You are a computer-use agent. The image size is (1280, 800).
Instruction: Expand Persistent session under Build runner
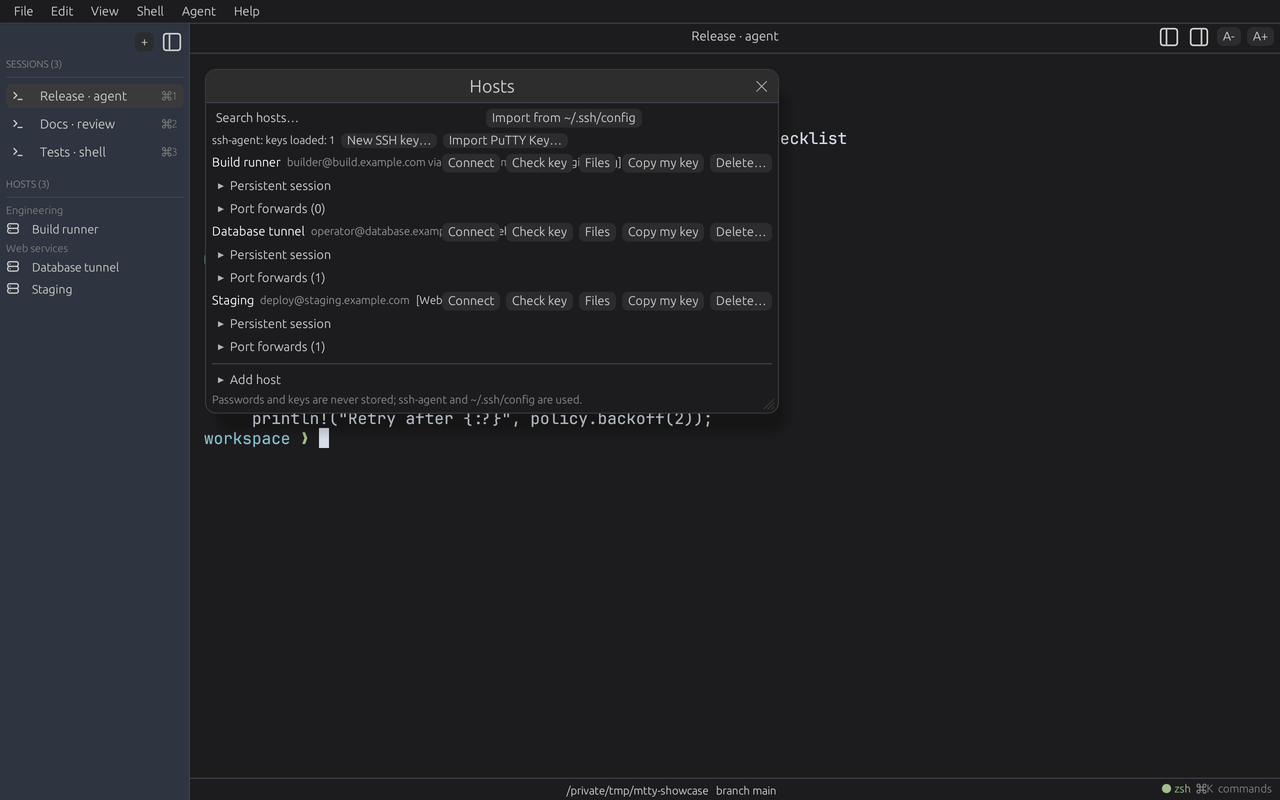click(x=273, y=186)
